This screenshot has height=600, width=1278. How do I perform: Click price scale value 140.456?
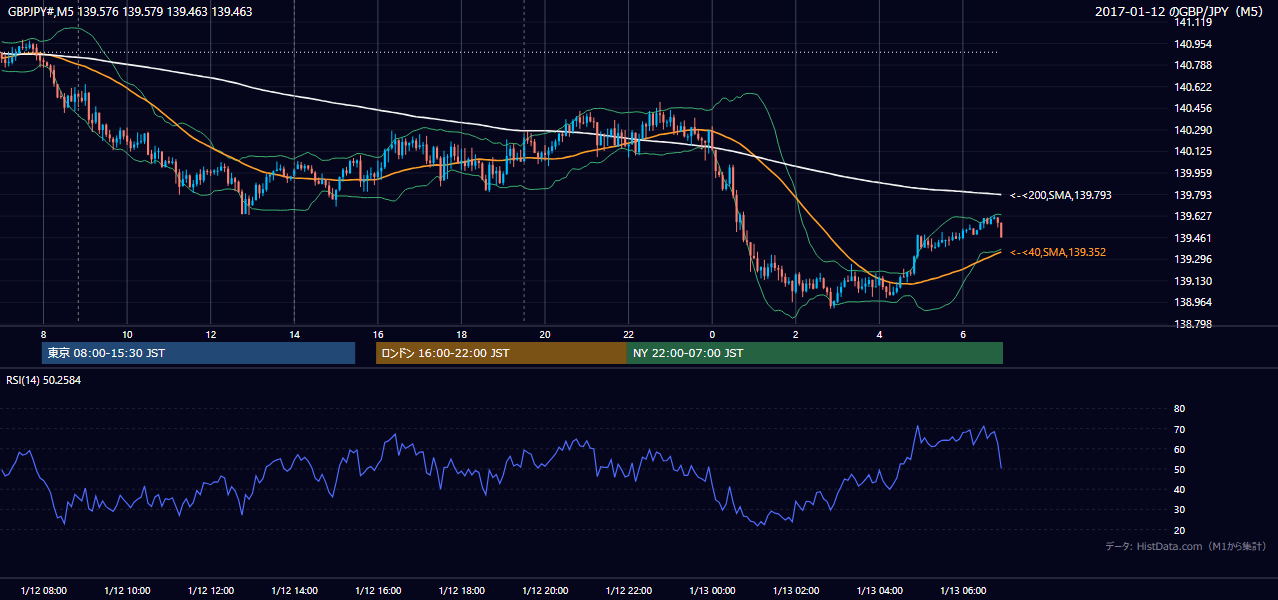pyautogui.click(x=1195, y=109)
